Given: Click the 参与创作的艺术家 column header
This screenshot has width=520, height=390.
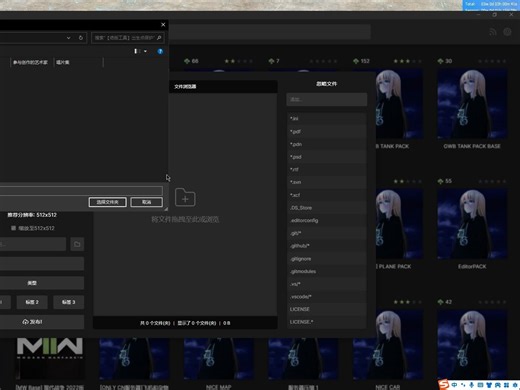Looking at the screenshot, I should point(30,62).
